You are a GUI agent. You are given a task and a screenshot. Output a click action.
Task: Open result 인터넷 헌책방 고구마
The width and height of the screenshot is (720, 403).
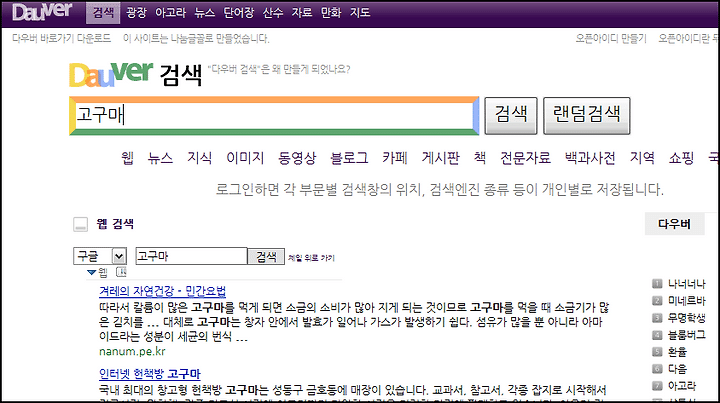(x=150, y=374)
